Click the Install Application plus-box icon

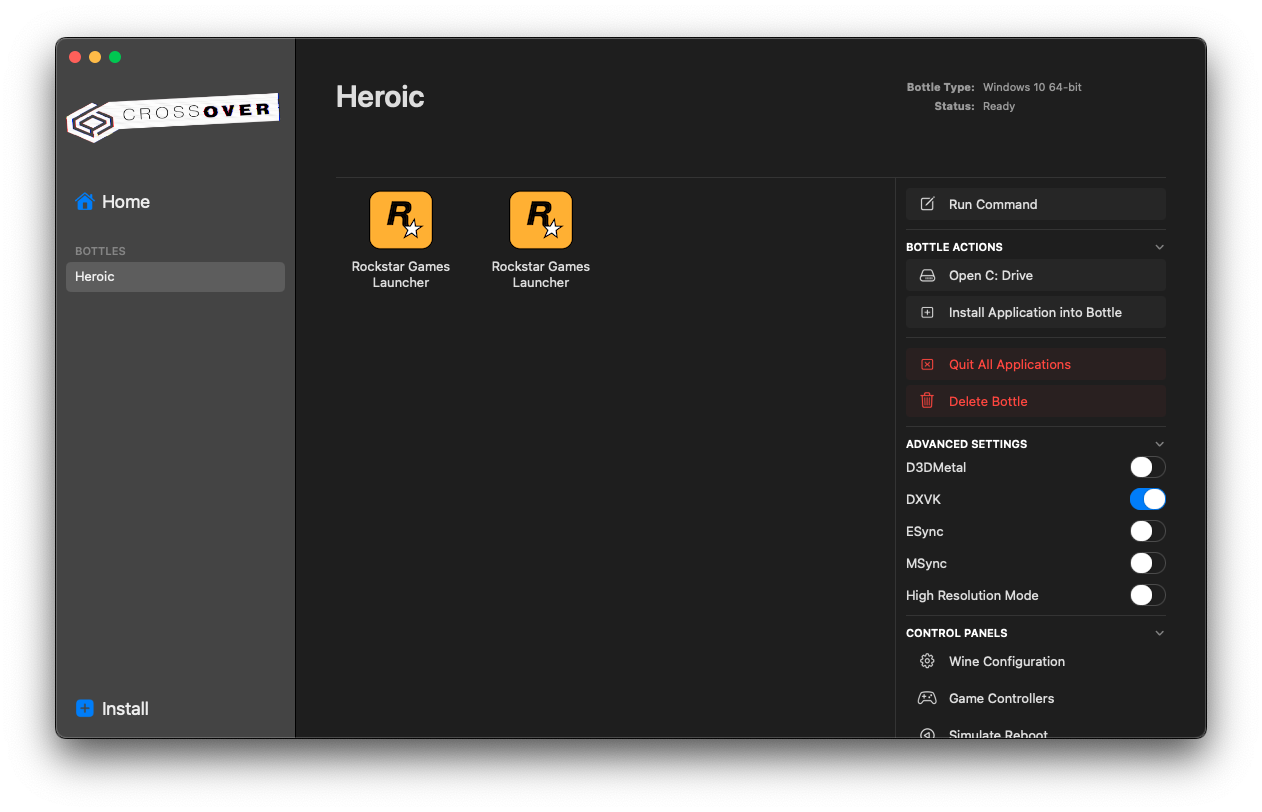point(927,312)
